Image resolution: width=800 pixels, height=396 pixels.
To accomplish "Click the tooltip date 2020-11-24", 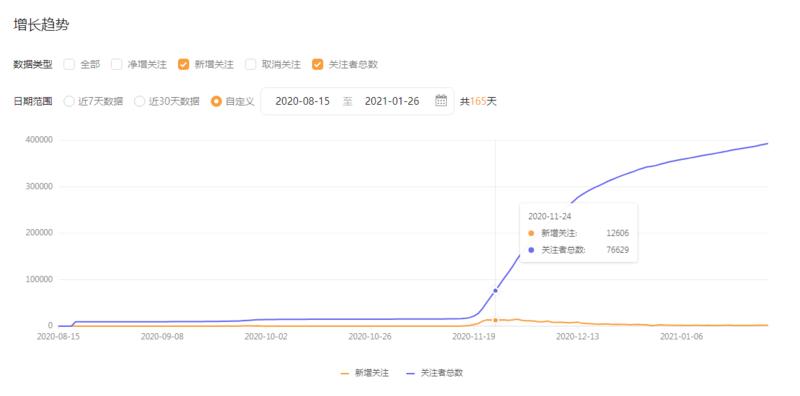I will pyautogui.click(x=549, y=216).
